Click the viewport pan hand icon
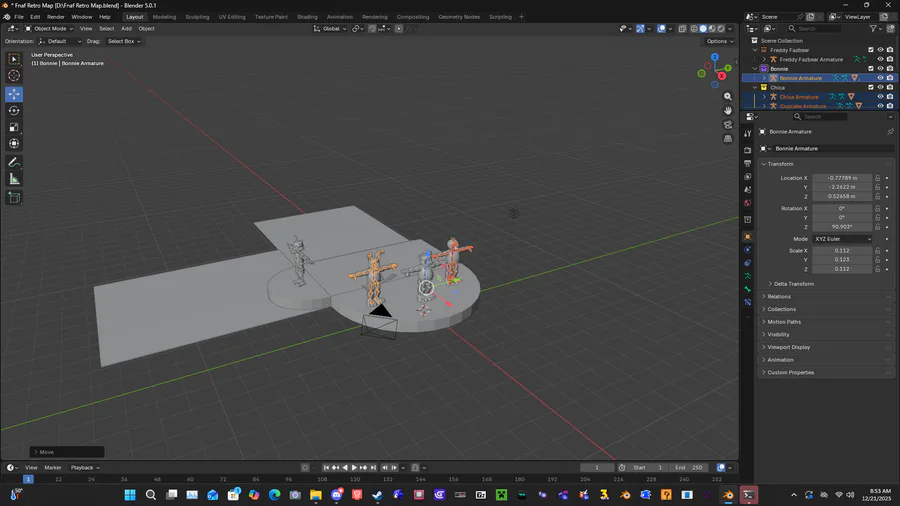 point(728,111)
